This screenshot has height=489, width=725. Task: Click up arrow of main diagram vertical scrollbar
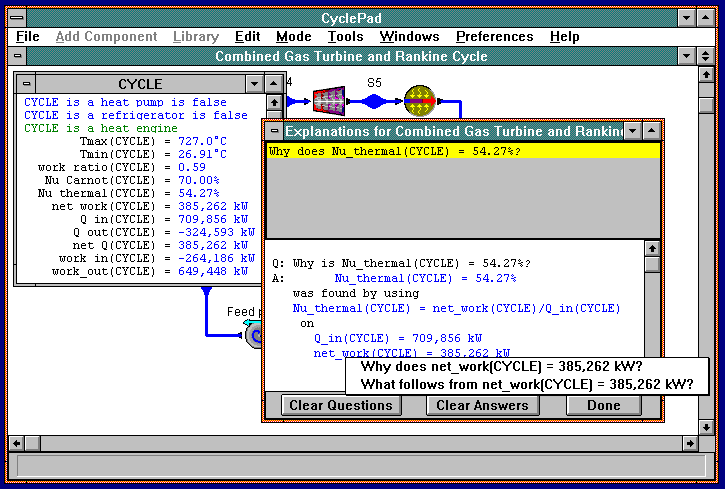[x=706, y=74]
